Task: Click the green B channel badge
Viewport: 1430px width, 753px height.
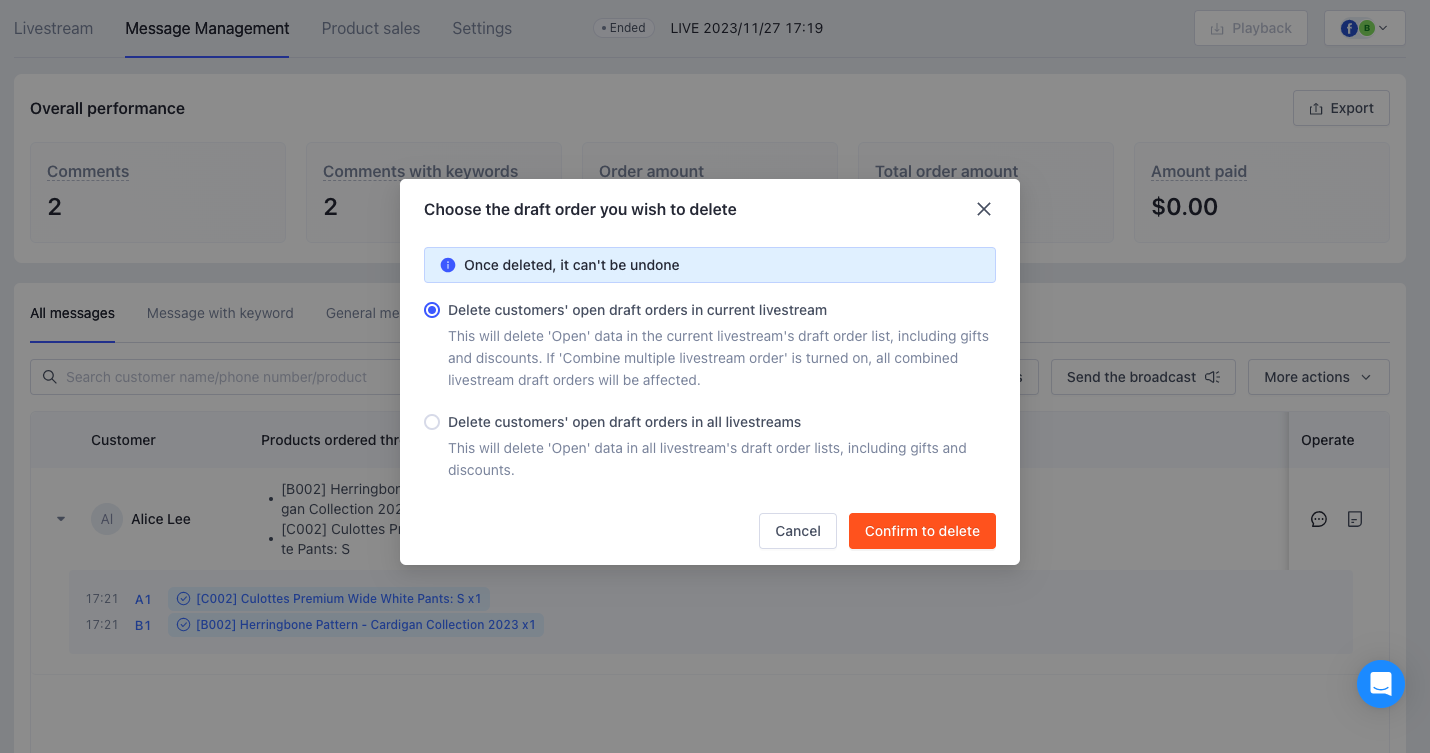Action: [1366, 27]
